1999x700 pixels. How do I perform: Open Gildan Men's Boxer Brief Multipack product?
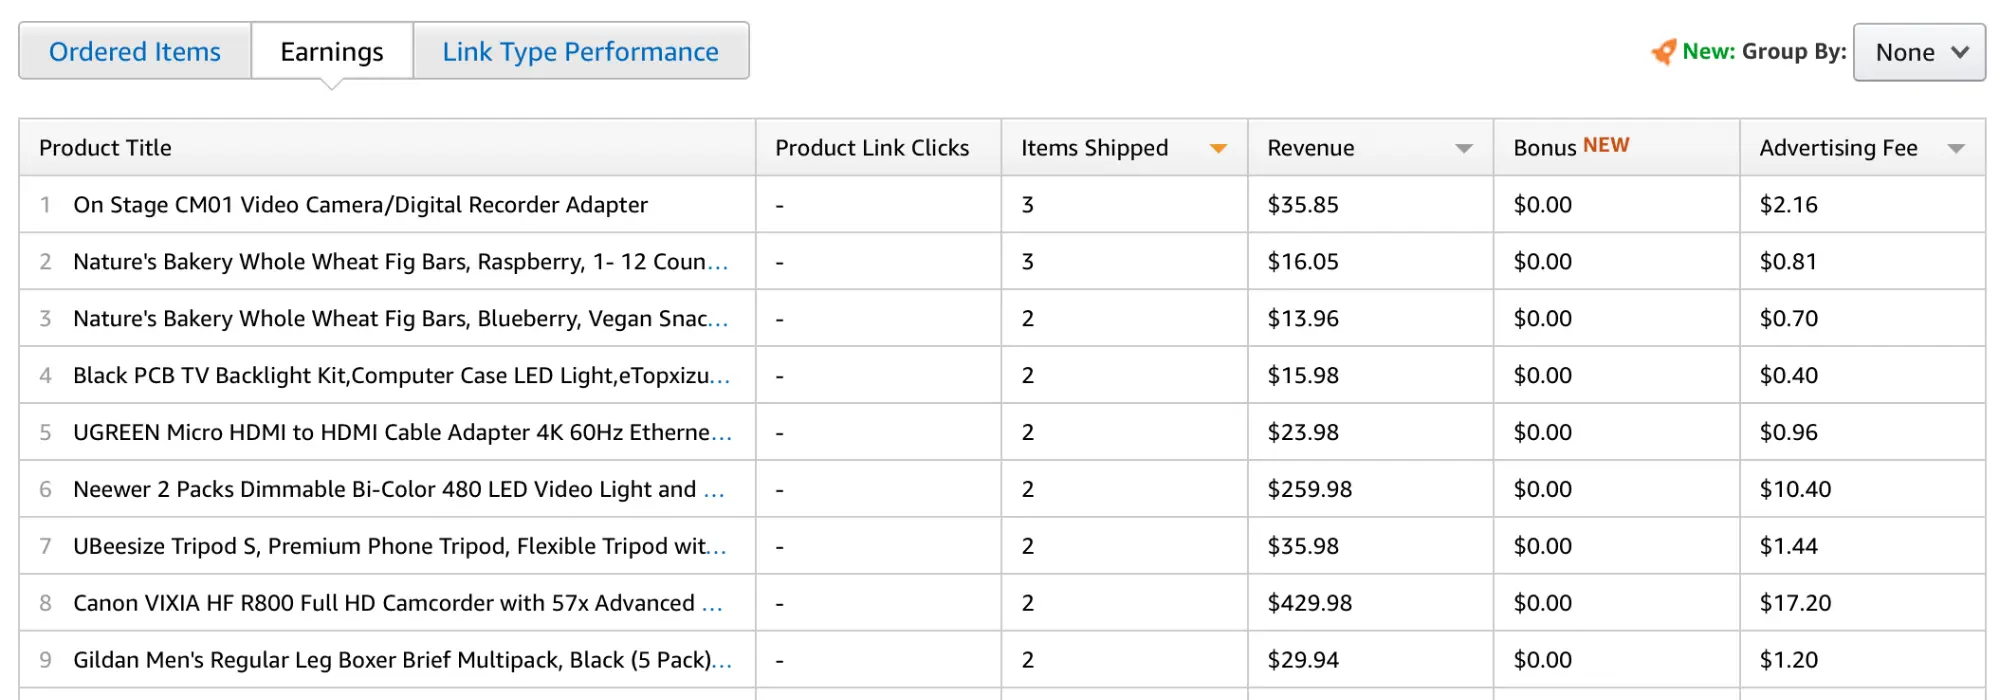coord(392,661)
